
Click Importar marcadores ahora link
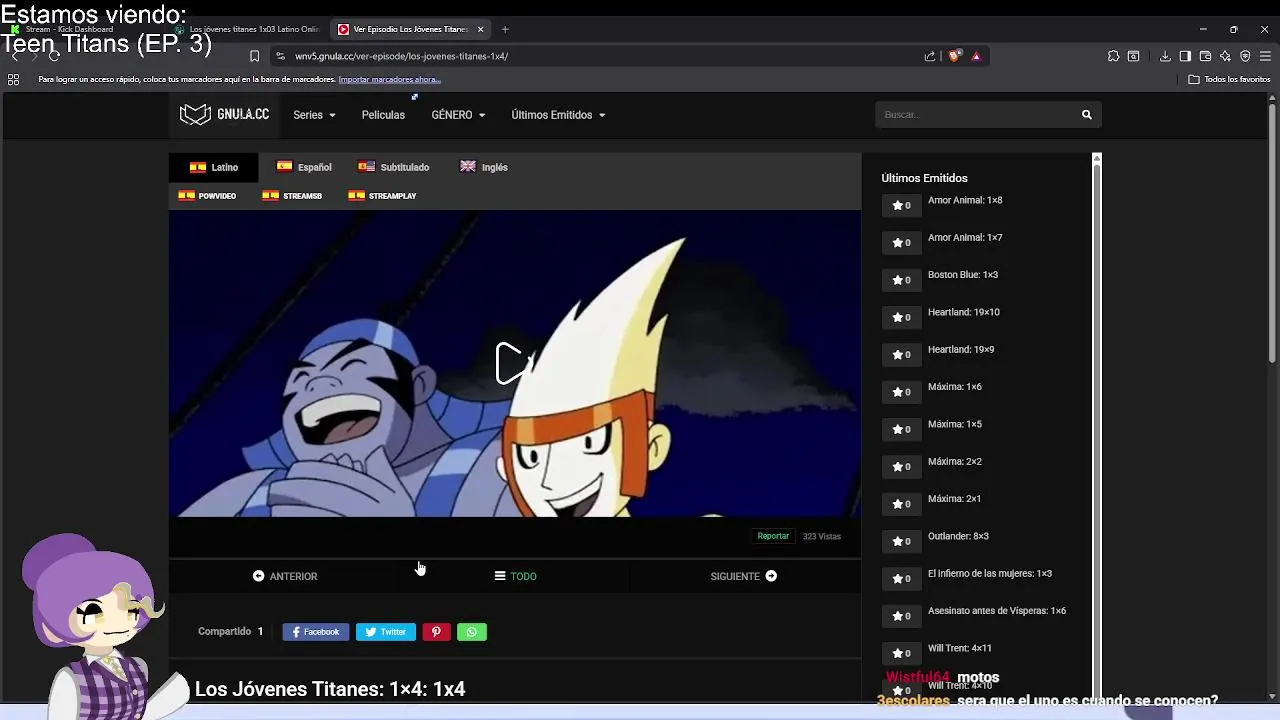pos(389,79)
